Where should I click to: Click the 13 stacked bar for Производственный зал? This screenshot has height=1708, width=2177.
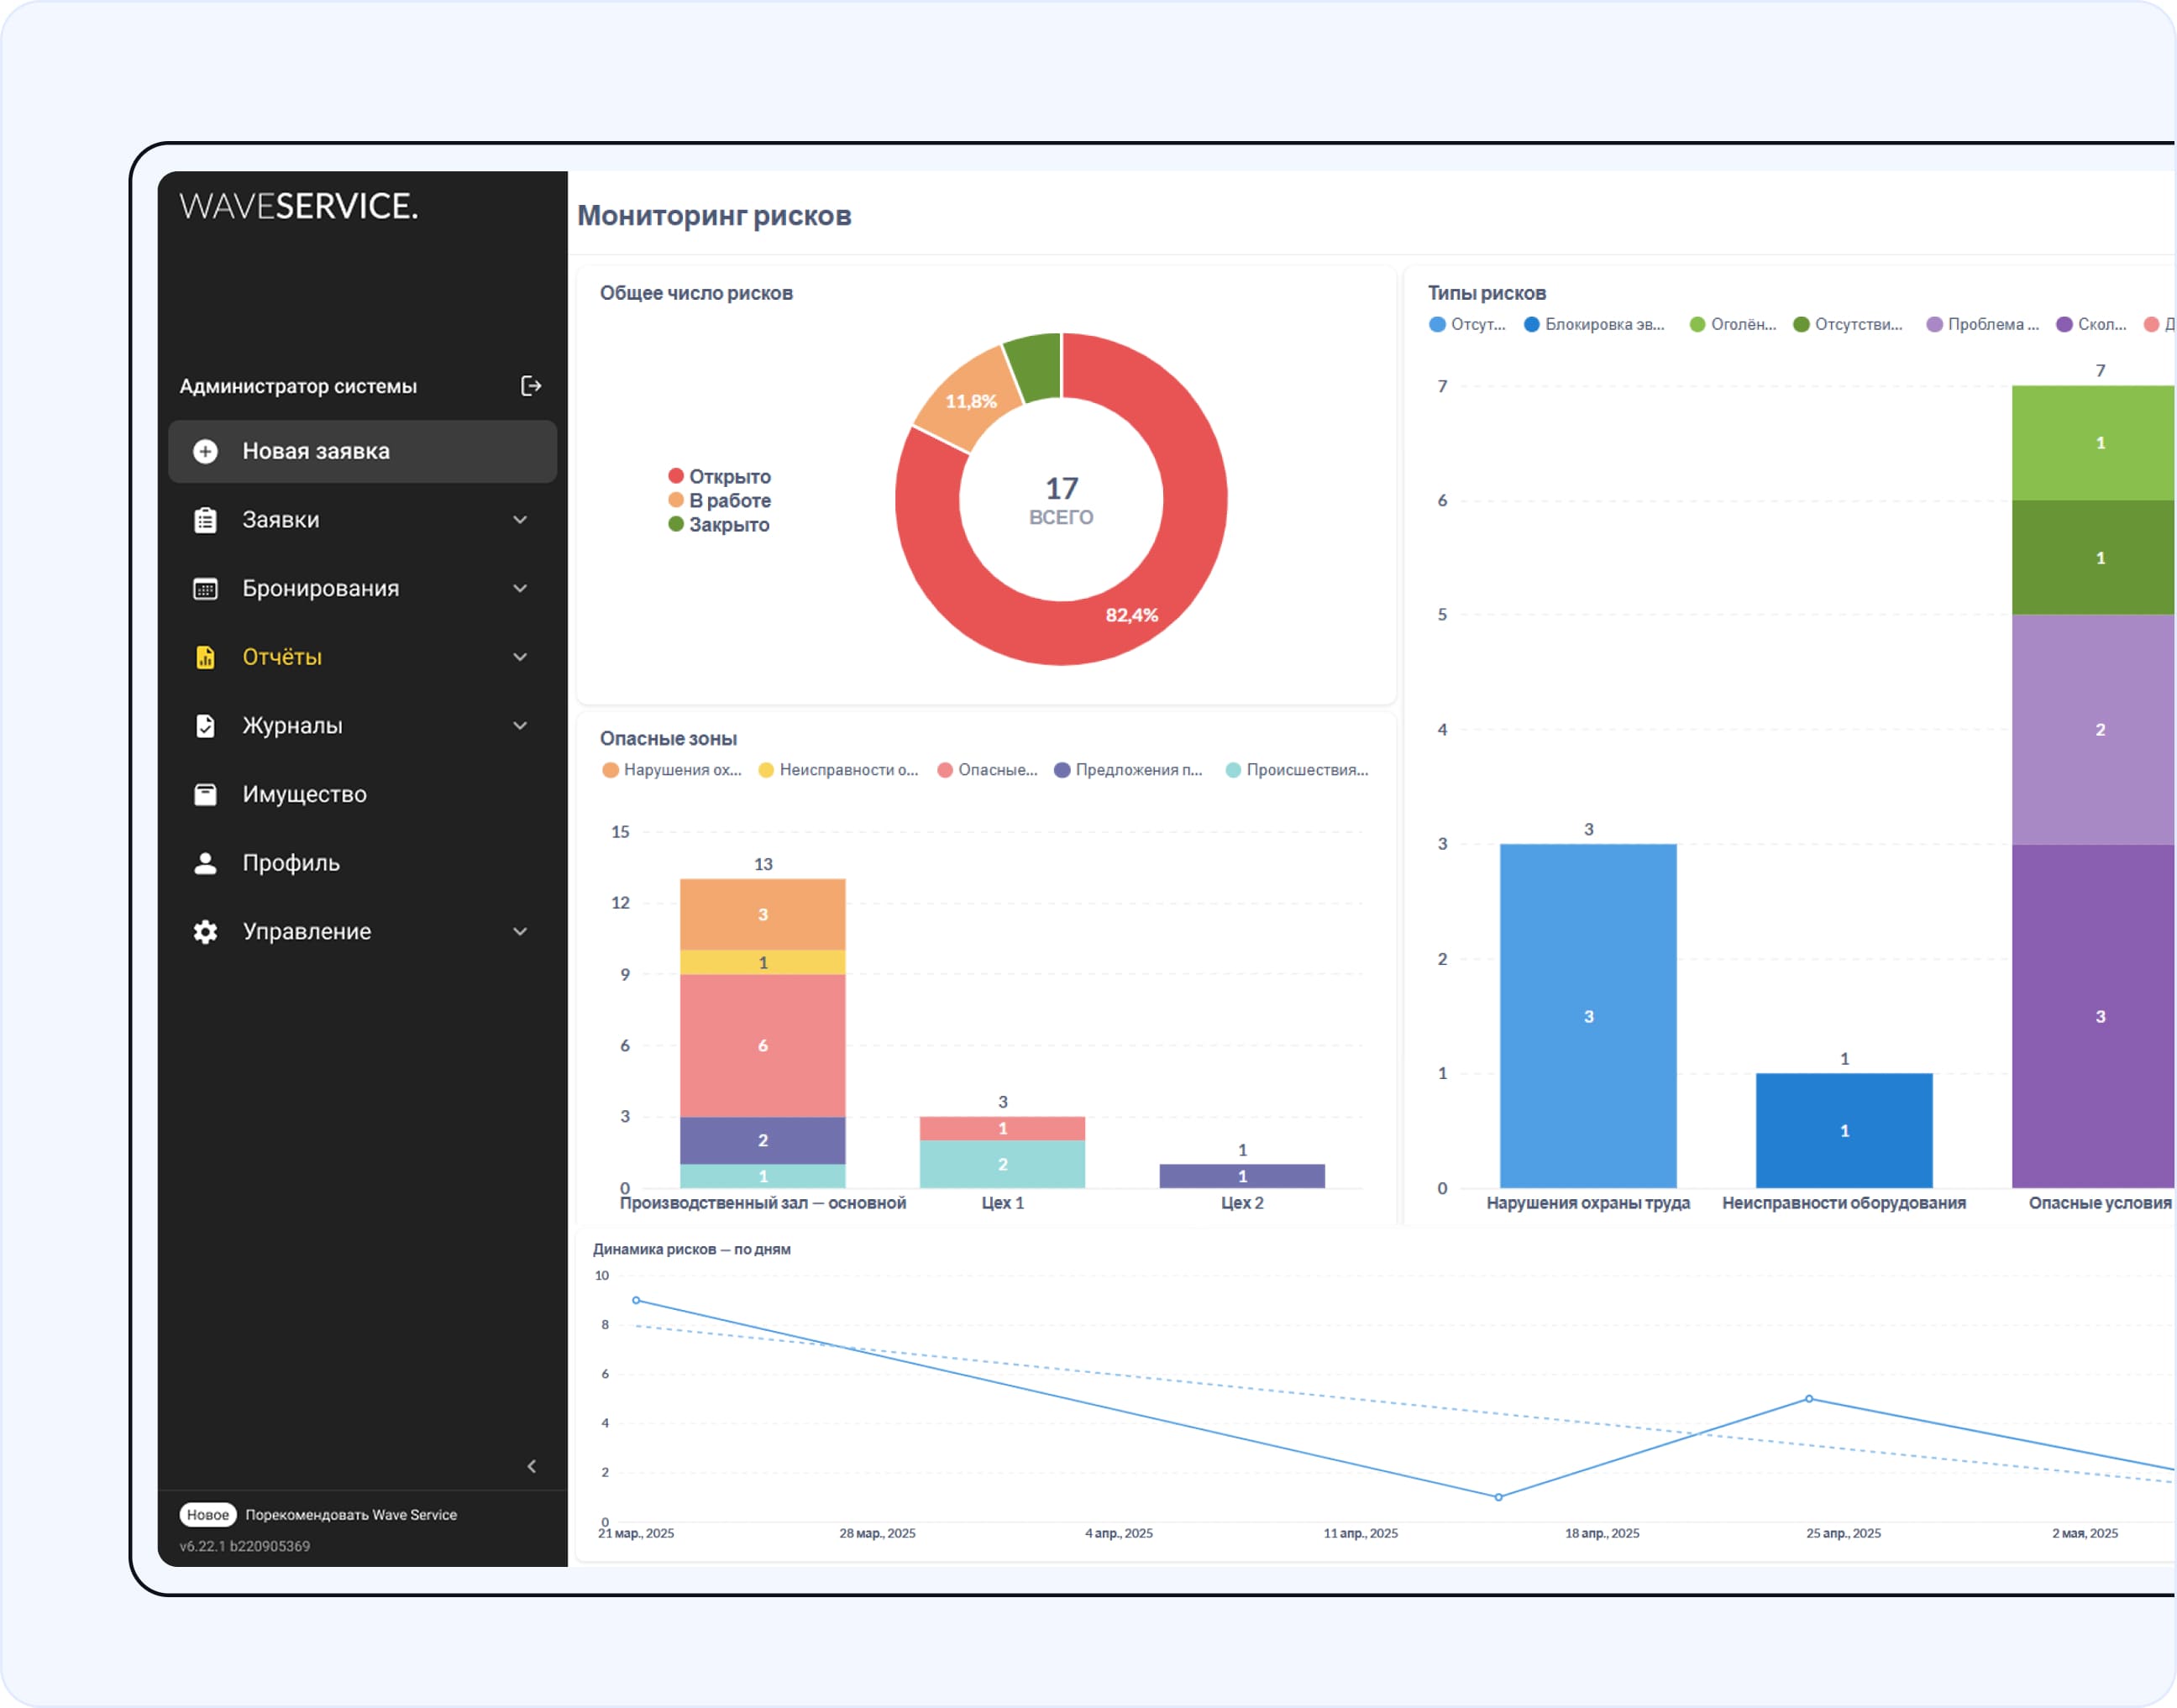pyautogui.click(x=763, y=1040)
